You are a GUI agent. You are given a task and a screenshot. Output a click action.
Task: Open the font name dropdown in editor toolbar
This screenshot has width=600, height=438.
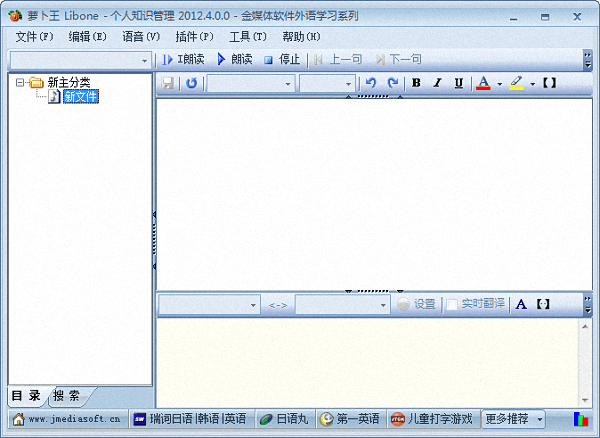pos(250,83)
